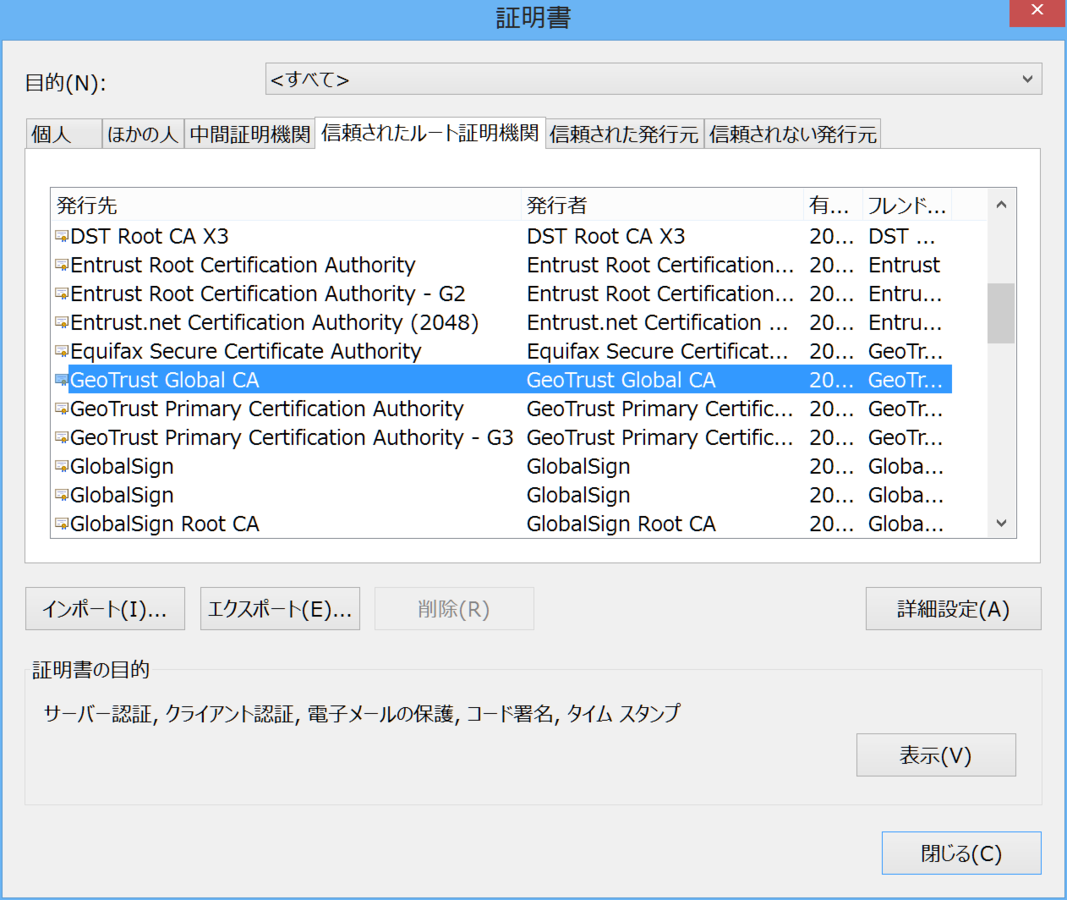Screen dimensions: 1067x900
Task: Sort by the フレンド... column header
Action: tap(907, 205)
